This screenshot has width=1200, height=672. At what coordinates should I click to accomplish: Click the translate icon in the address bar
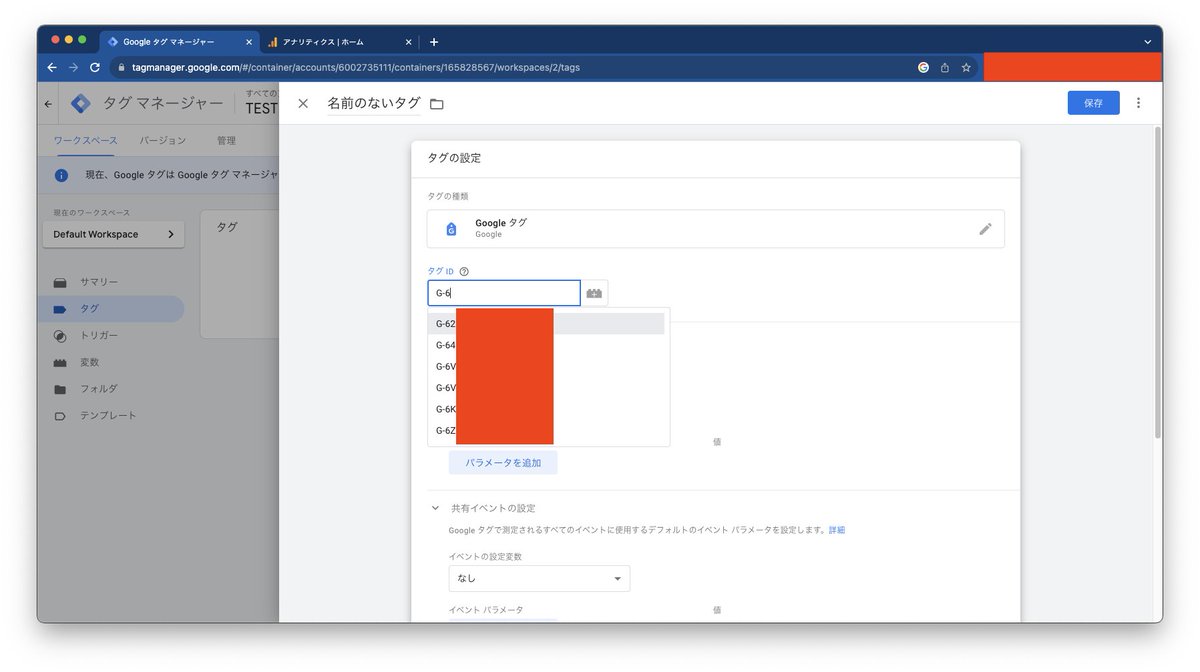(922, 67)
